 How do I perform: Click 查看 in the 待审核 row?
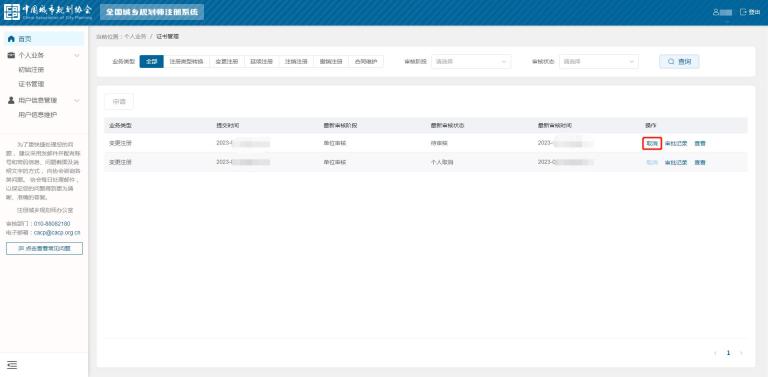pyautogui.click(x=700, y=143)
